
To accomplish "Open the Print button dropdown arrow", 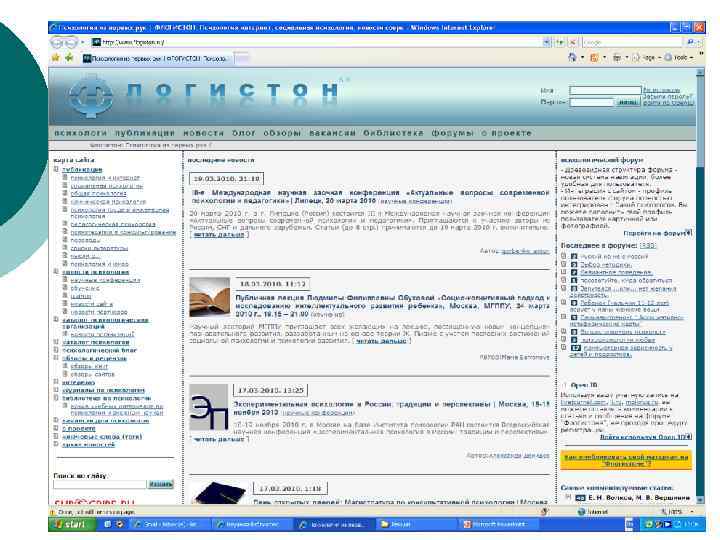I will [627, 58].
